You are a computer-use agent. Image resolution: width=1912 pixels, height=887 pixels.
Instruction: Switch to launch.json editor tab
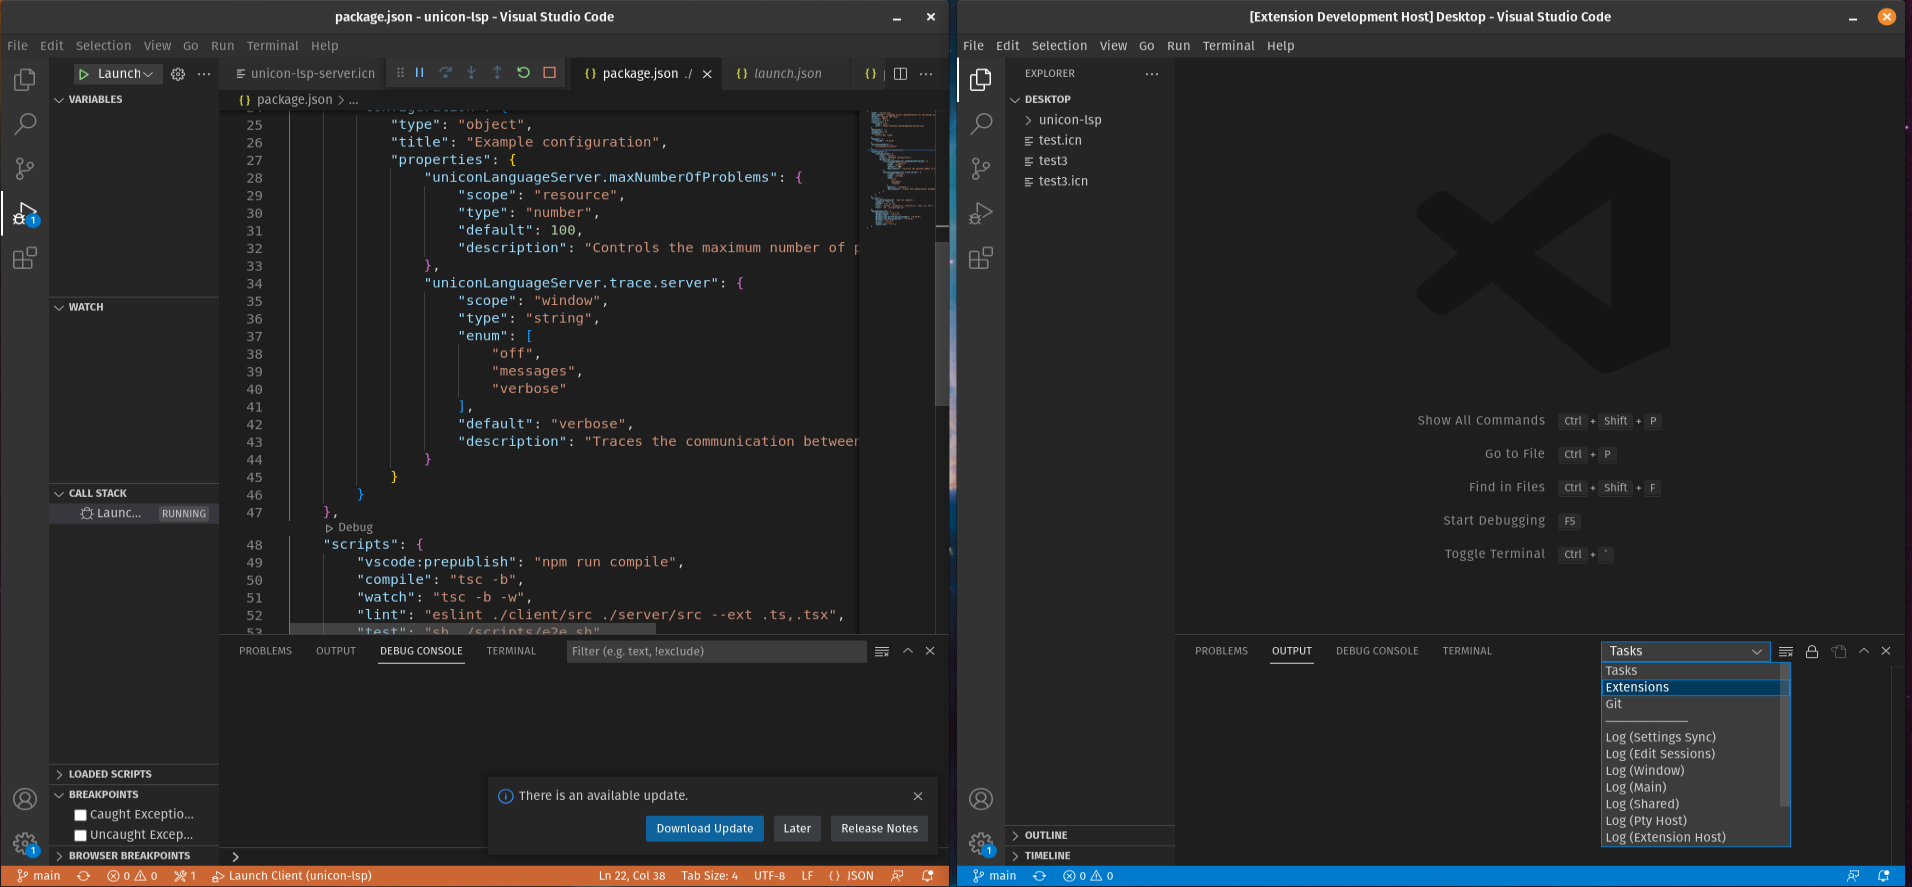787,74
